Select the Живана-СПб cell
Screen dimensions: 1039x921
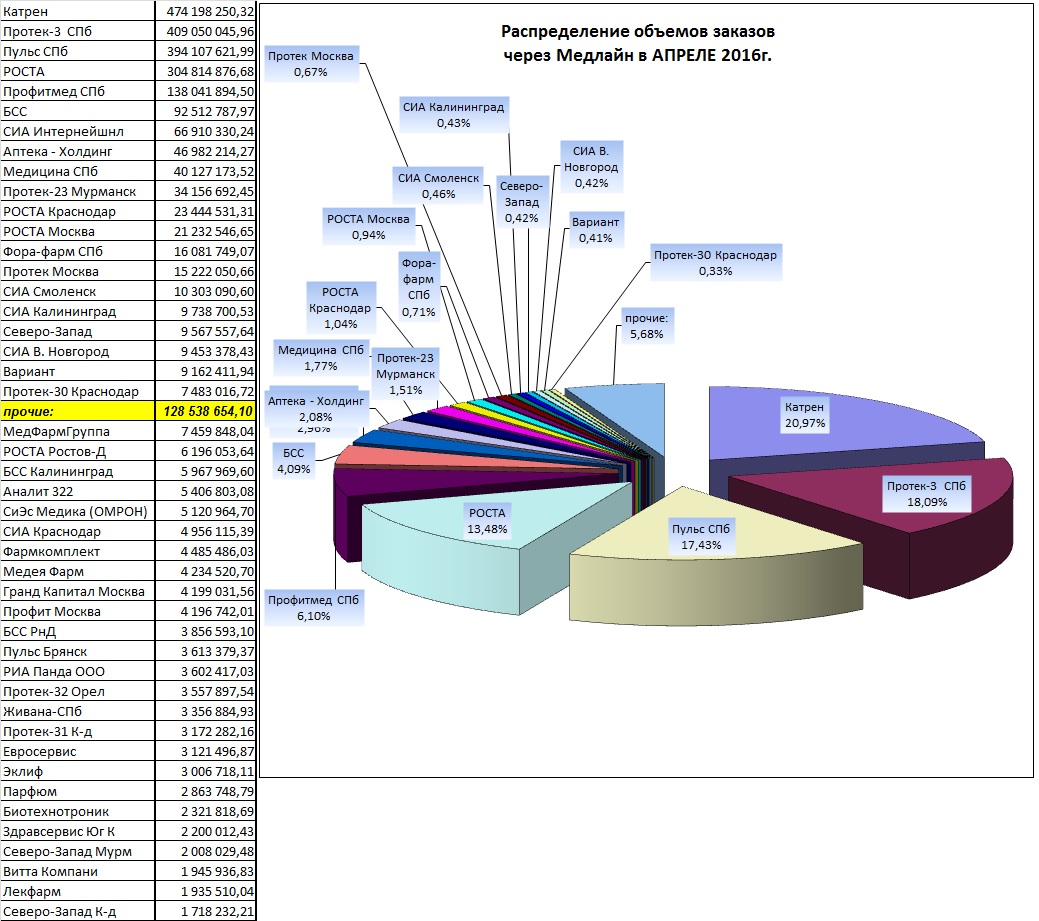(78, 712)
